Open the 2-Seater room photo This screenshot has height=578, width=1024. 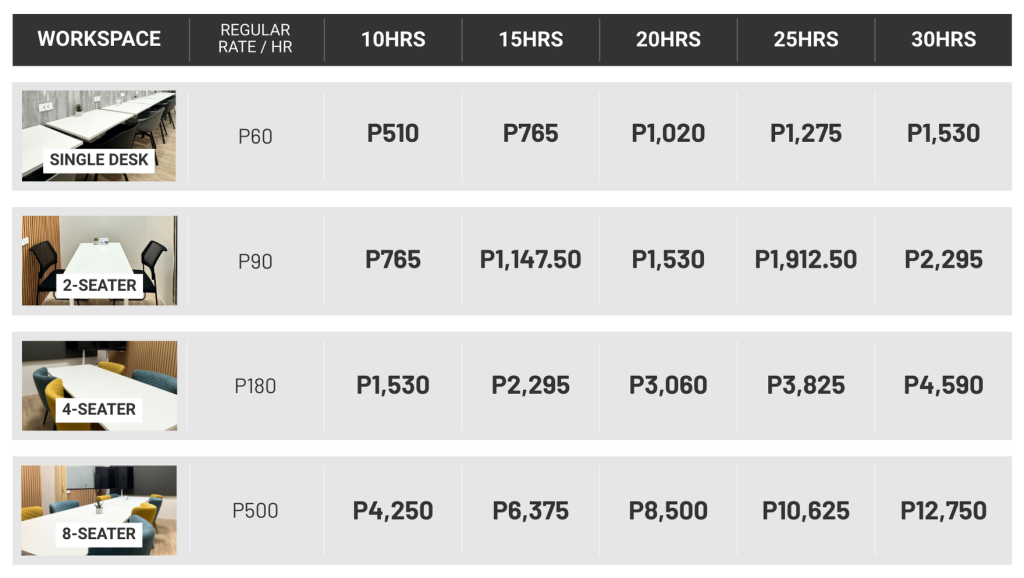(99, 261)
